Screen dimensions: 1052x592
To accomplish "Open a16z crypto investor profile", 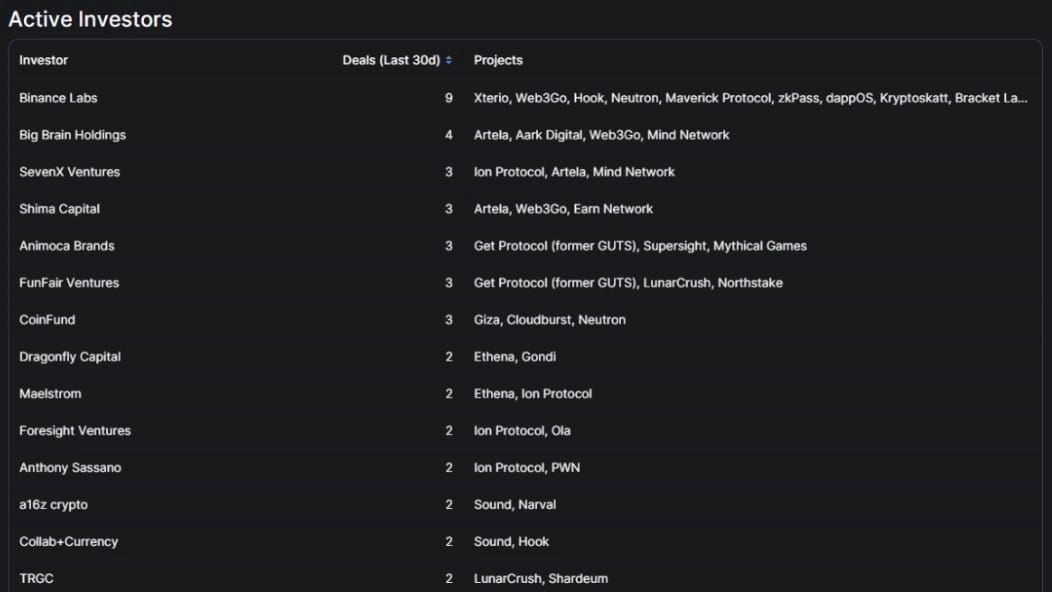I will 53,505.
